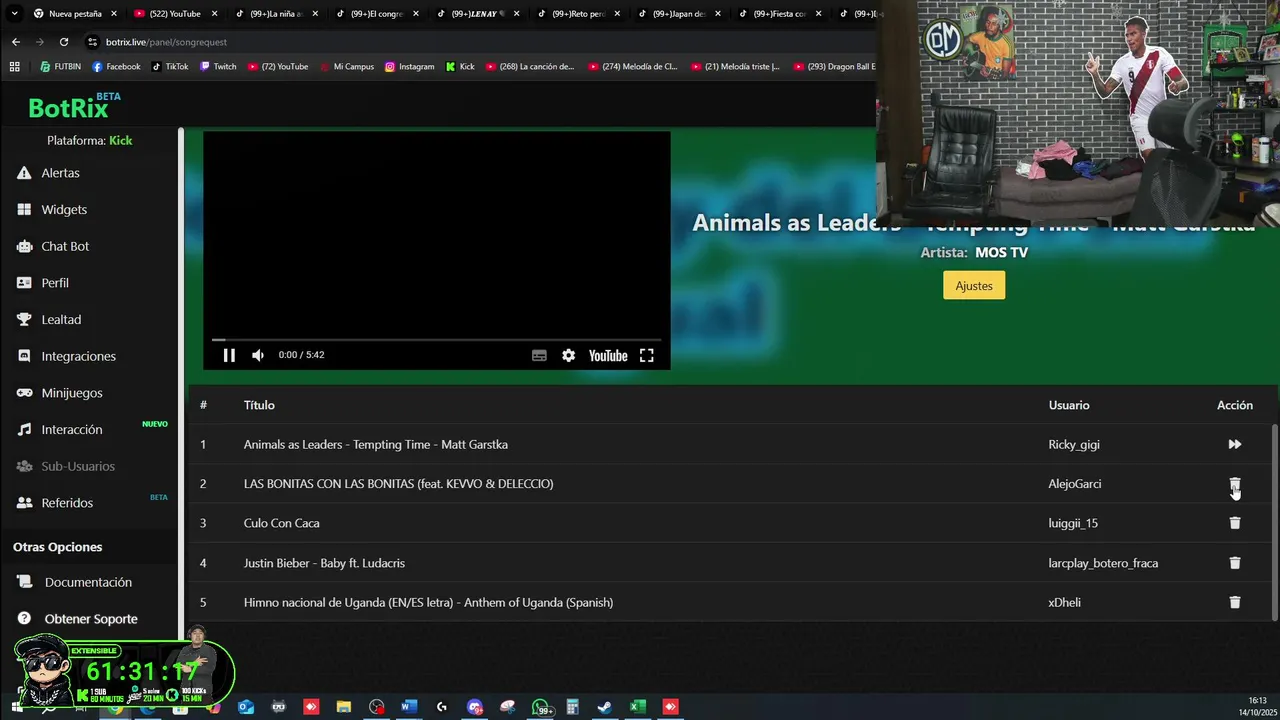Open Outlook from the taskbar
The height and width of the screenshot is (720, 1280).
(x=246, y=707)
